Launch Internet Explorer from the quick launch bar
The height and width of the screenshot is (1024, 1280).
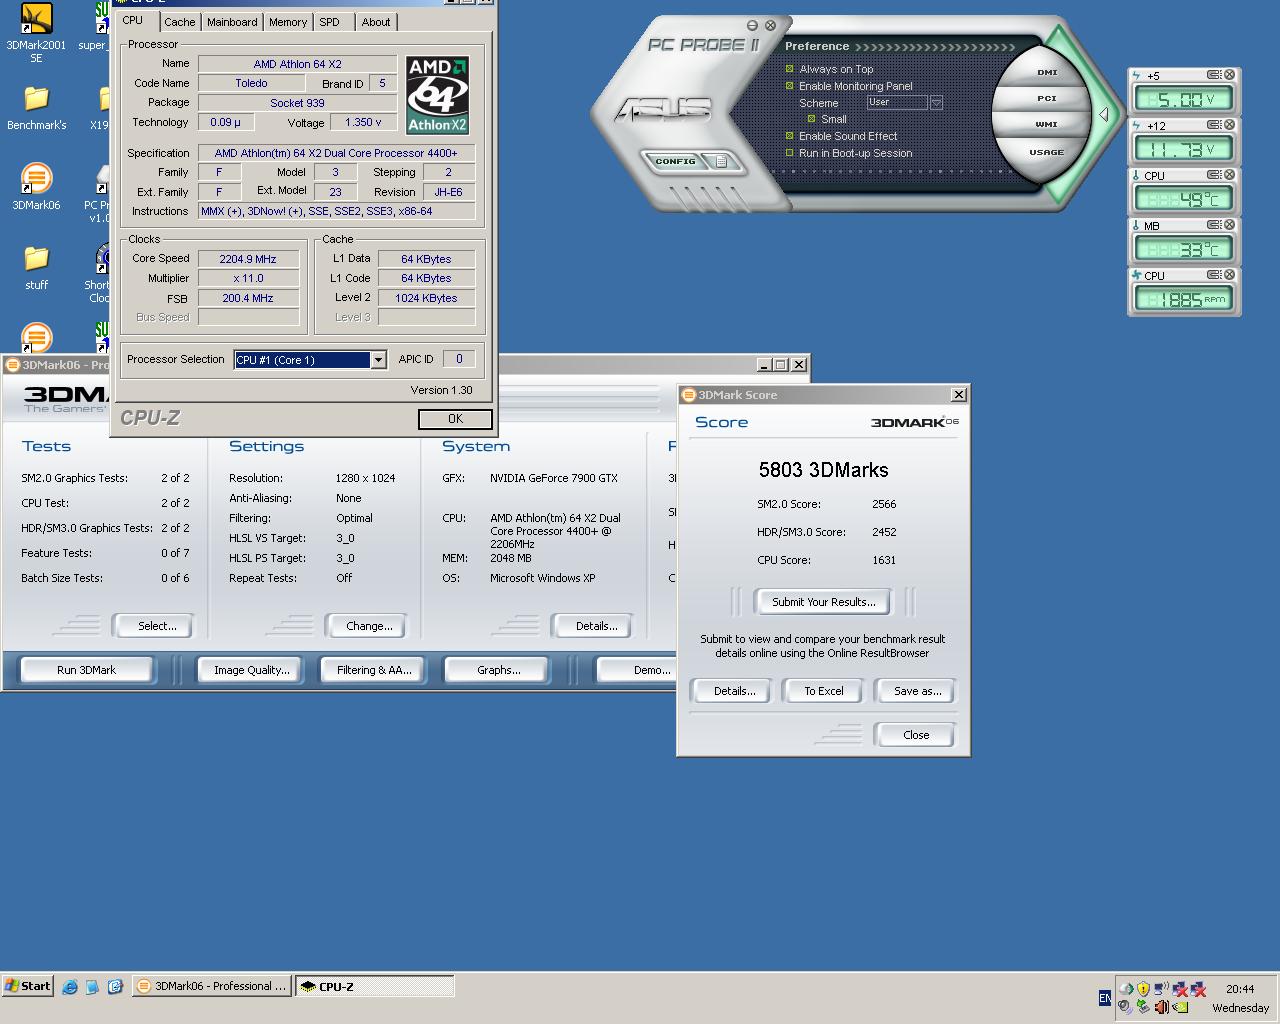(x=69, y=986)
